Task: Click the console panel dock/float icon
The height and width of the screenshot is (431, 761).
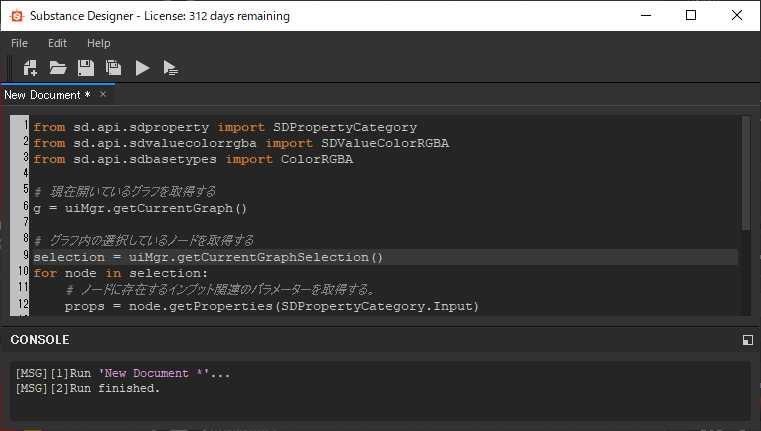Action: pyautogui.click(x=748, y=340)
